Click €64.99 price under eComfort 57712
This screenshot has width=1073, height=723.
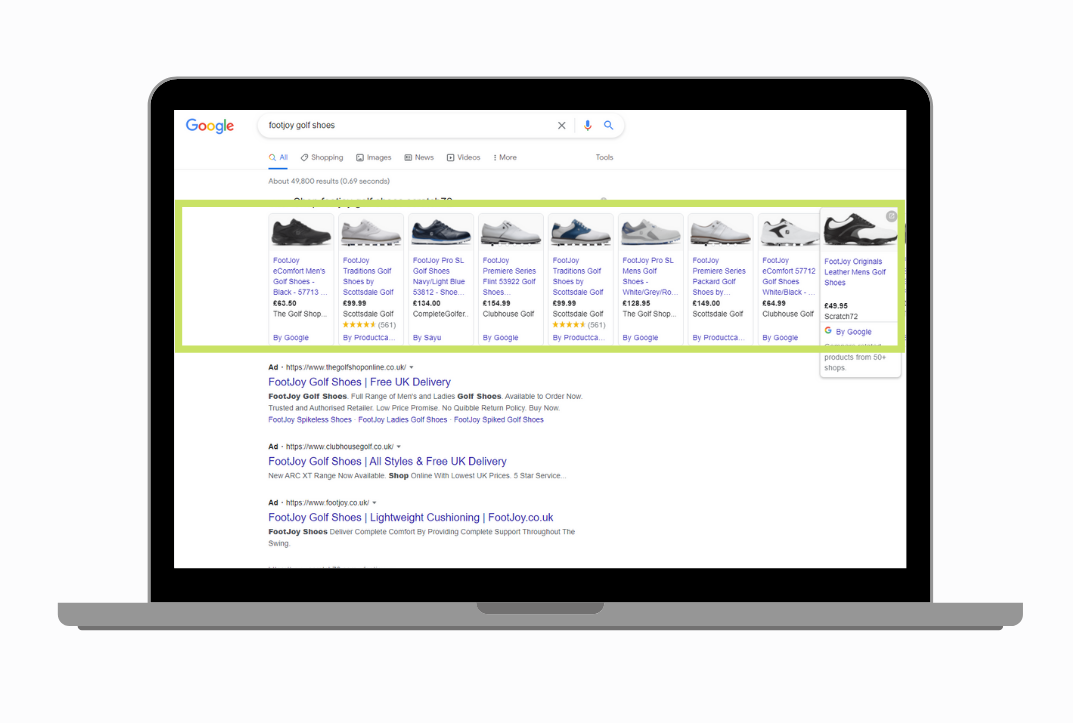click(774, 303)
